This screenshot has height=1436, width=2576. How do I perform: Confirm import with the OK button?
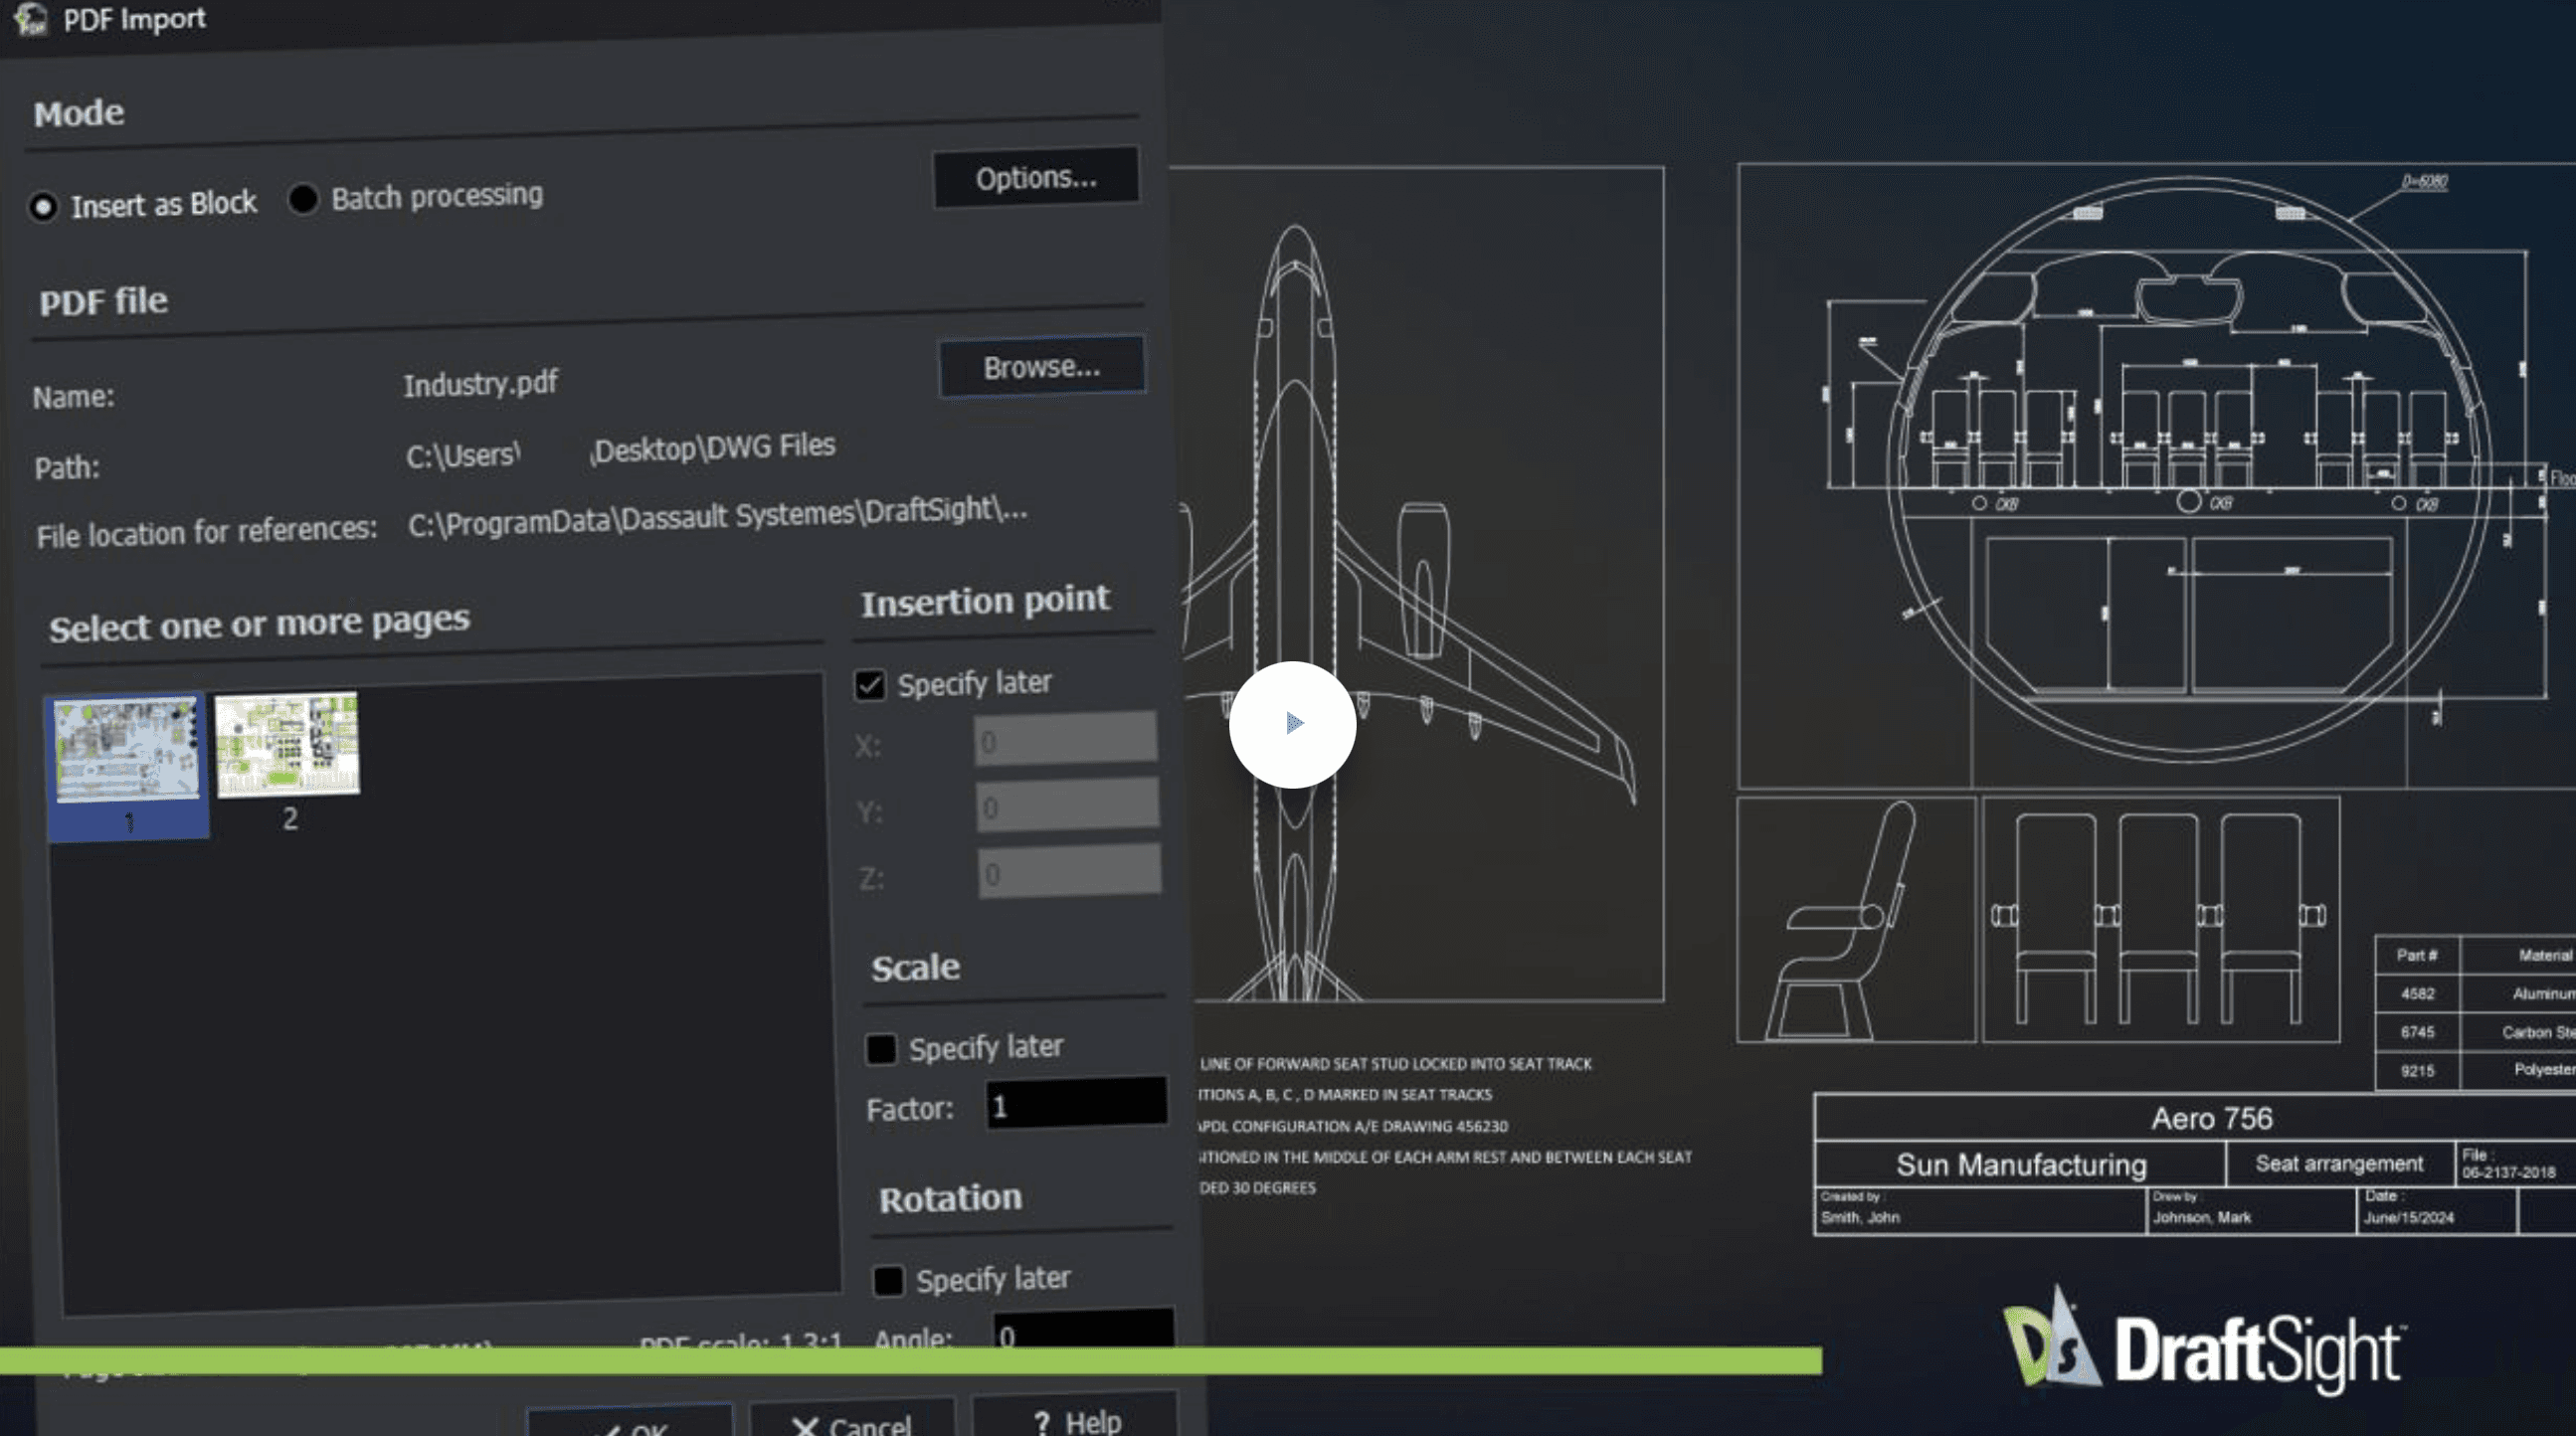[630, 1425]
